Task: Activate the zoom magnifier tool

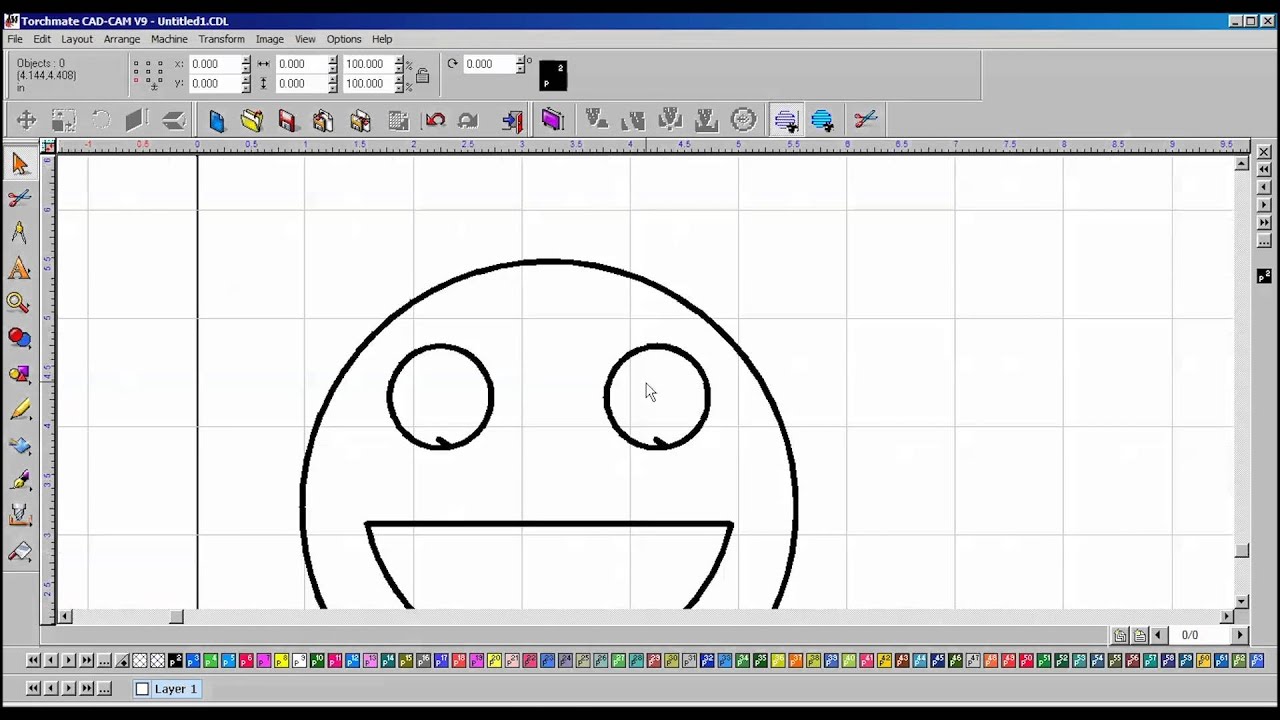Action: coord(20,302)
